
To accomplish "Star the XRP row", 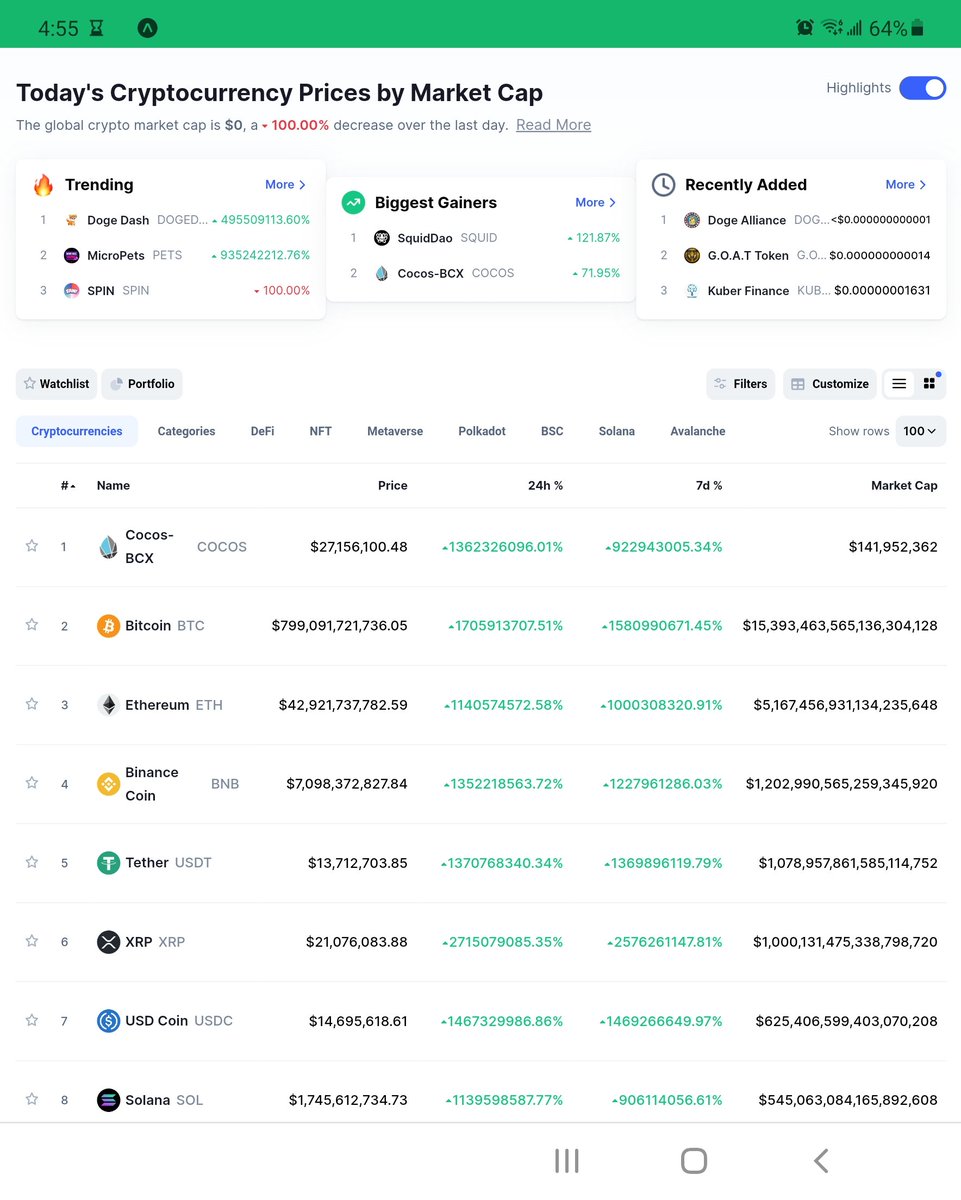I will pos(32,941).
